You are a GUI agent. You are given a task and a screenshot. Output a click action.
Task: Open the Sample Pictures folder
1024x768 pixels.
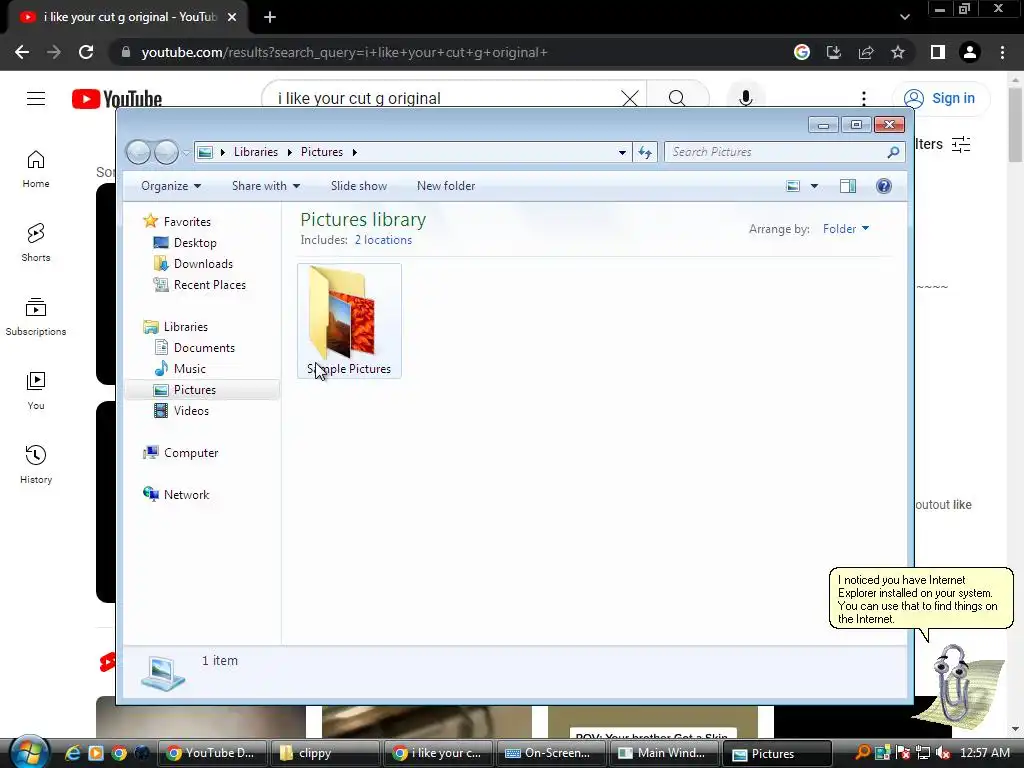click(x=349, y=321)
